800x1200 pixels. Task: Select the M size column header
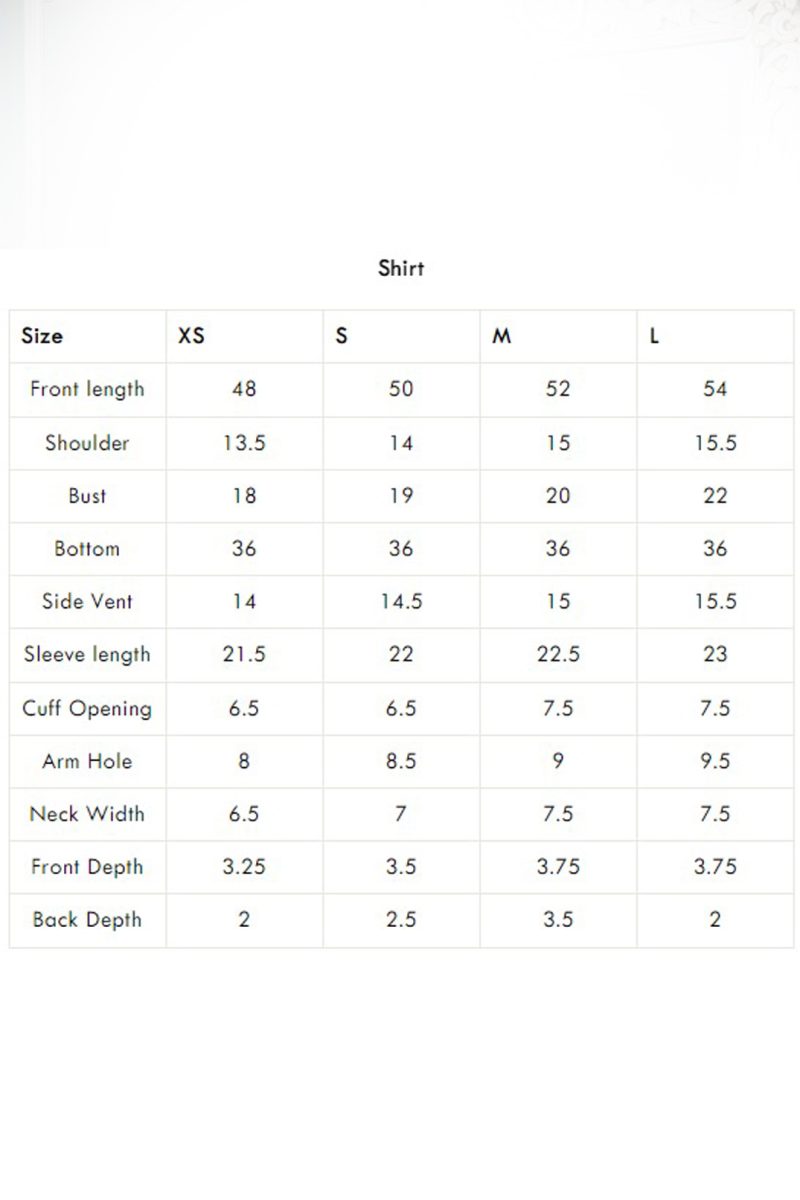(x=502, y=336)
